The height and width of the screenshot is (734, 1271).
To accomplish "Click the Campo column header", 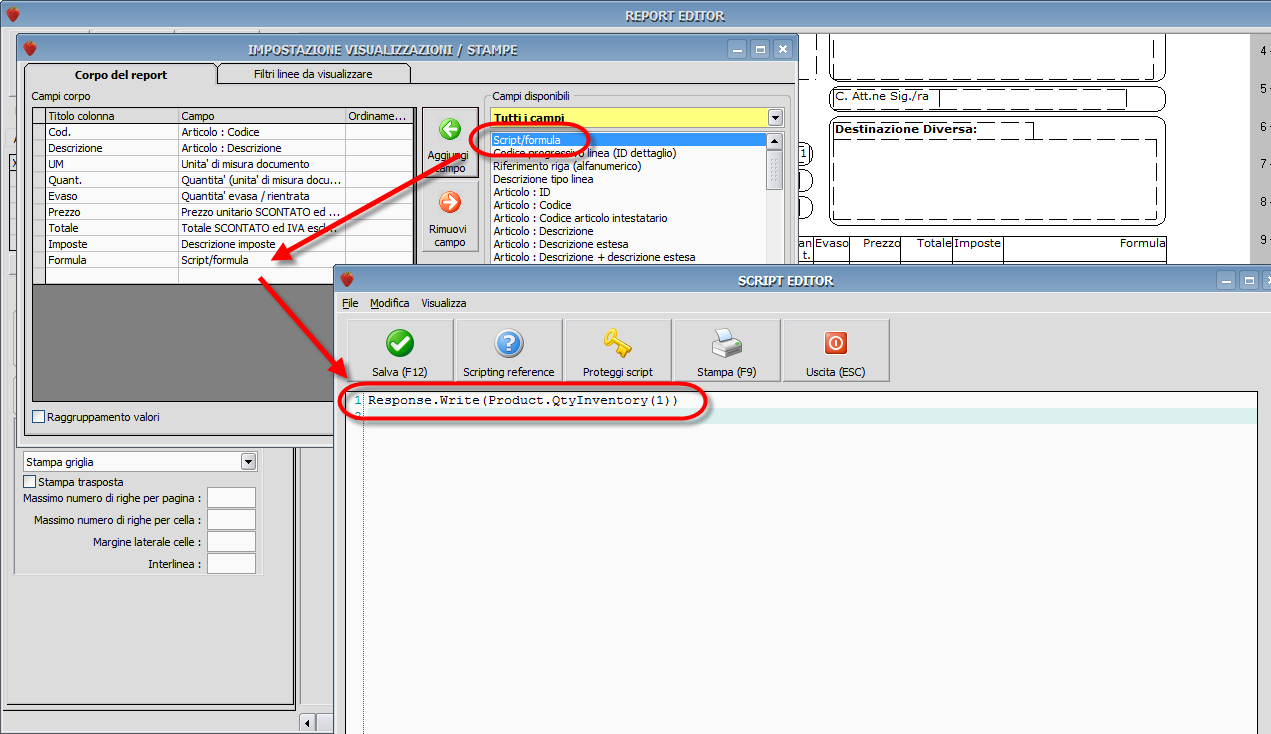I will 262,116.
